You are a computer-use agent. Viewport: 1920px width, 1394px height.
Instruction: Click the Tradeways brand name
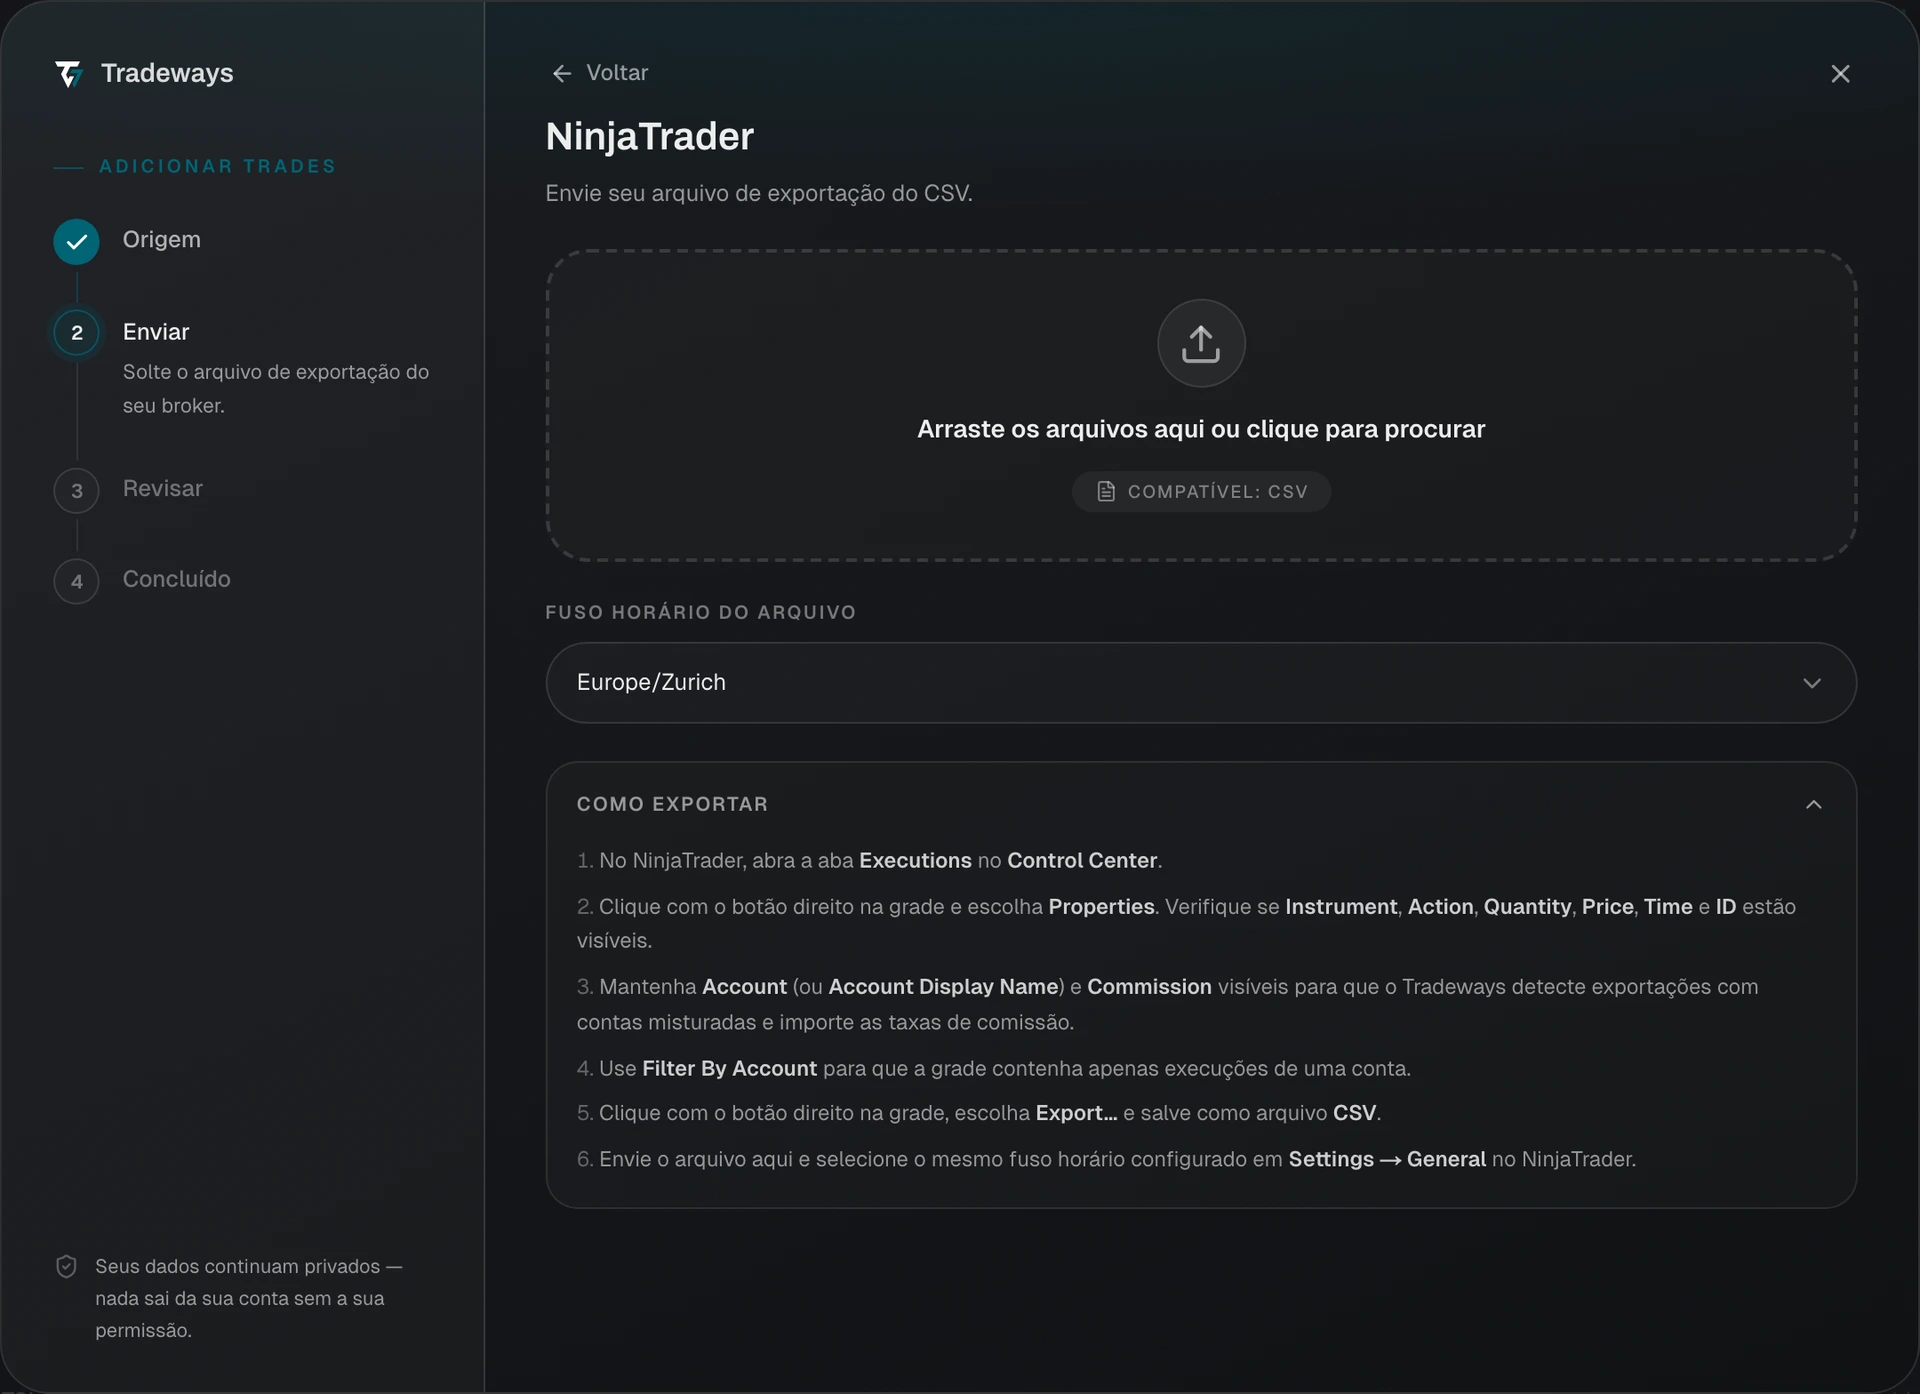click(167, 73)
